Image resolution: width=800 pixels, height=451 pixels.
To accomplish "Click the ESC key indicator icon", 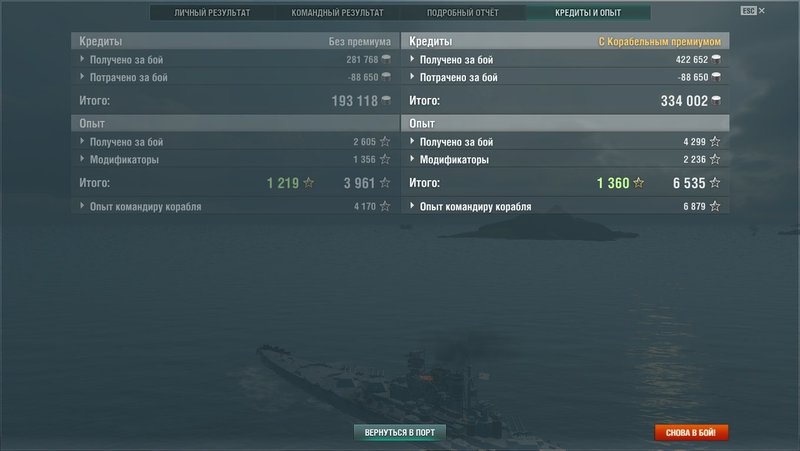I will [x=748, y=11].
